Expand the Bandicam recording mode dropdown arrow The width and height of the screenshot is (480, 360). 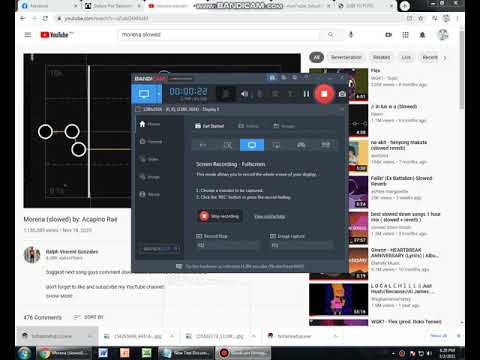[x=159, y=94]
